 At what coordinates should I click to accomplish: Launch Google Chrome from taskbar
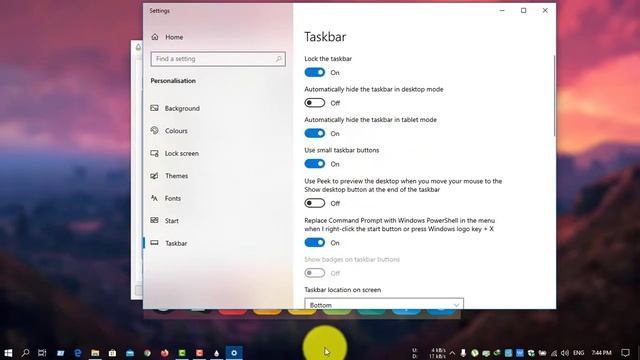click(x=147, y=353)
